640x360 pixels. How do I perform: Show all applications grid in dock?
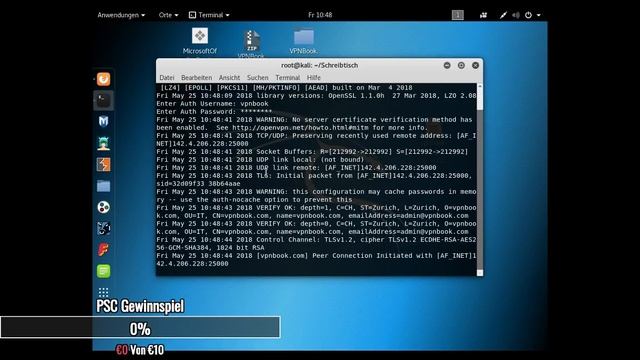pos(103,292)
